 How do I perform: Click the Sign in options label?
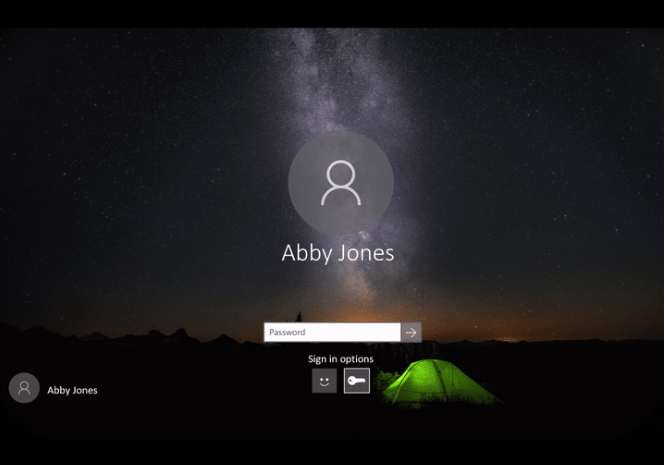point(341,359)
